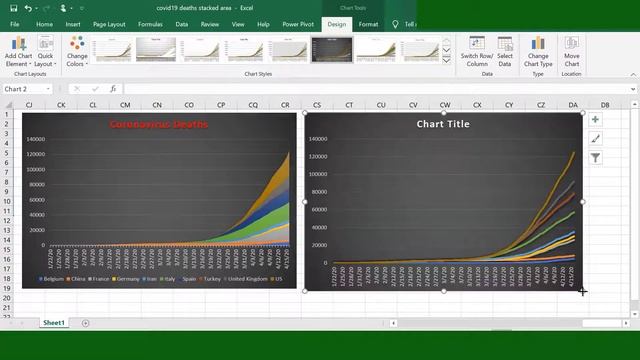
Task: Click the right chart's bottom-right resize handle
Action: (x=582, y=291)
